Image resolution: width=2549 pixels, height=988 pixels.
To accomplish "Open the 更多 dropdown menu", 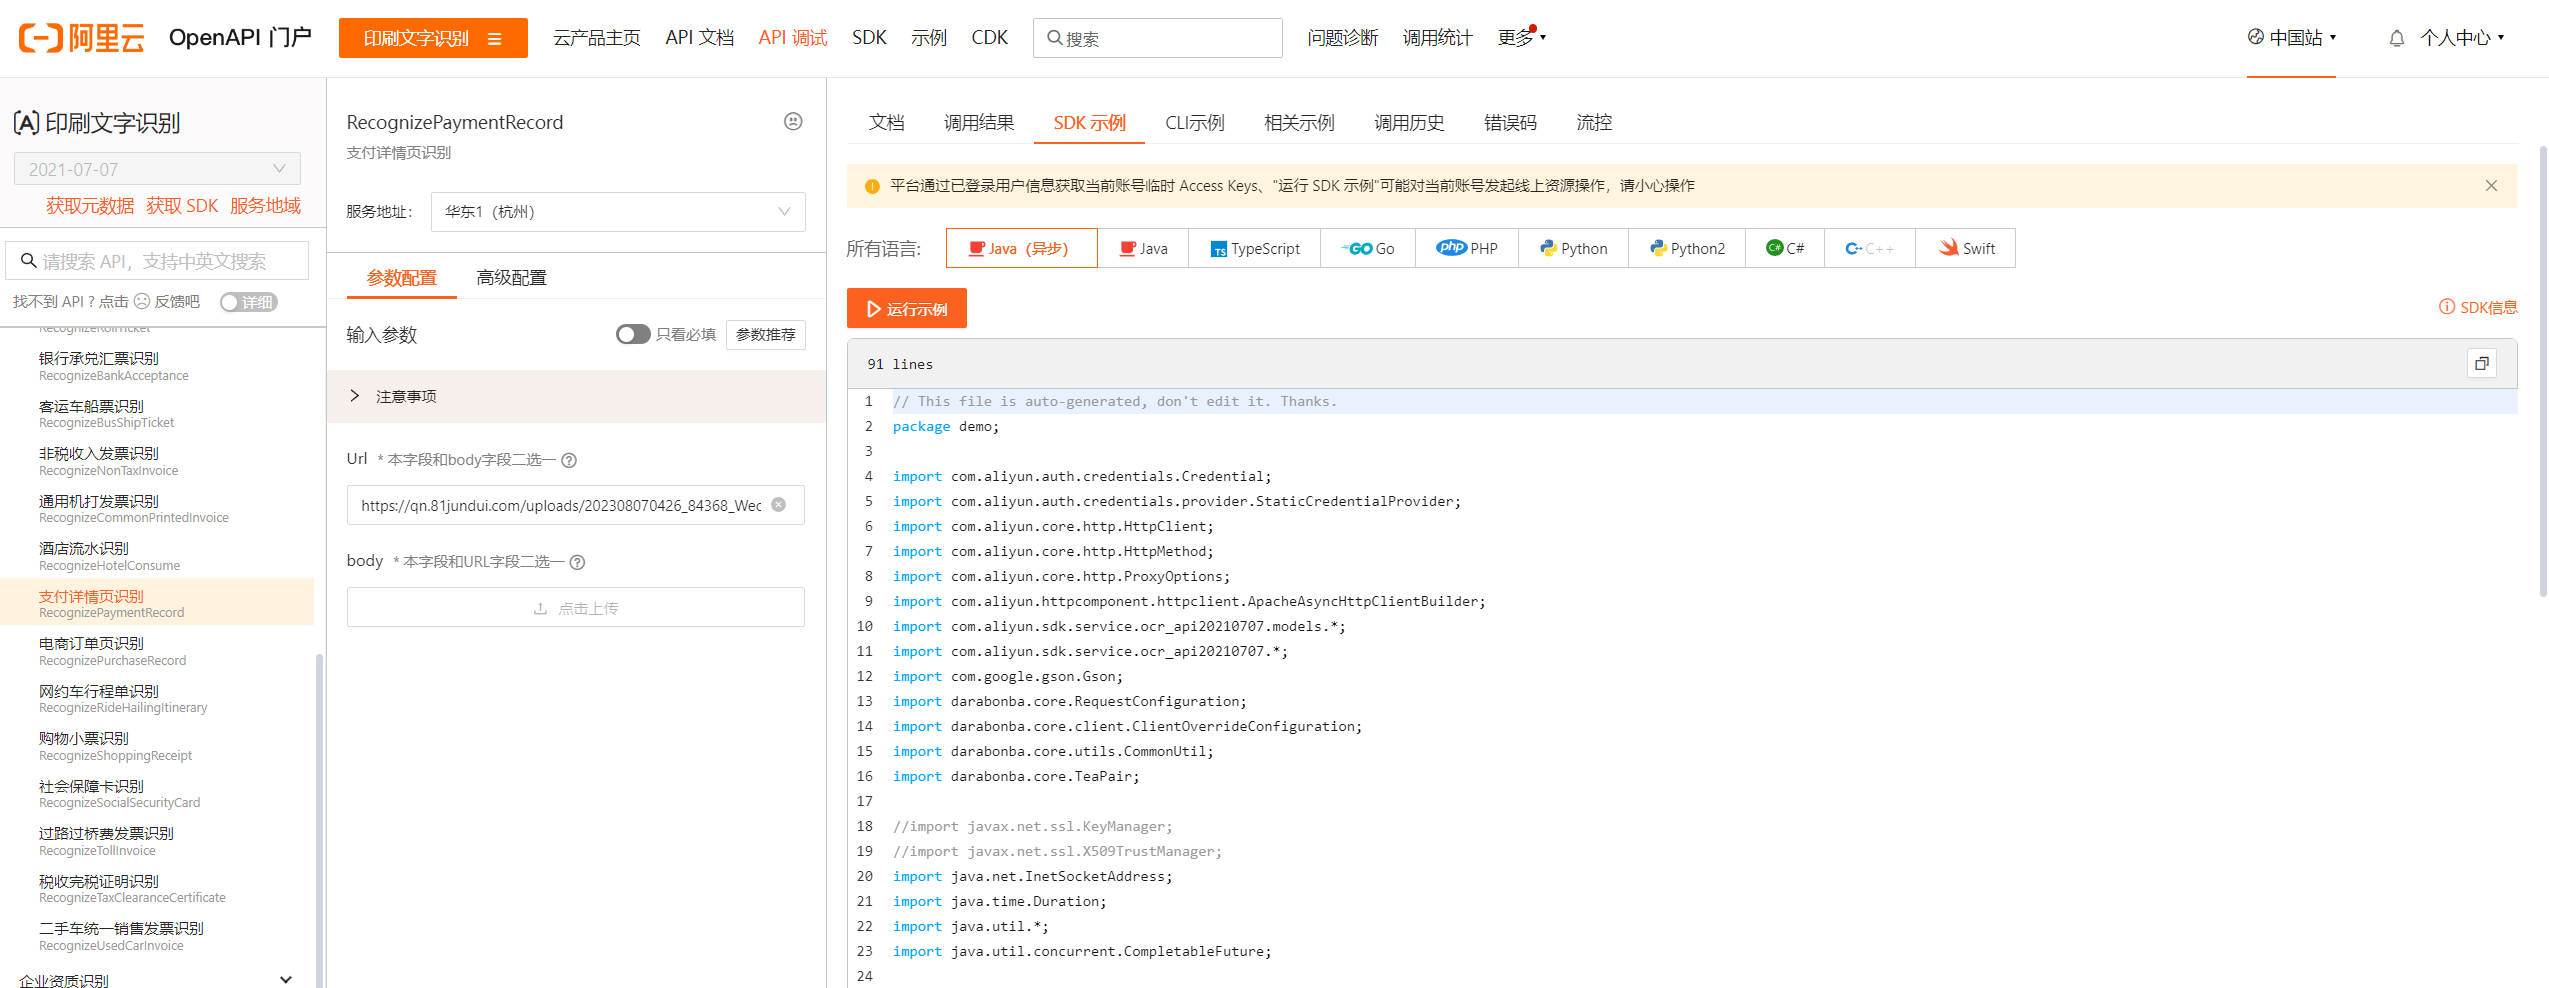I will [x=1521, y=38].
